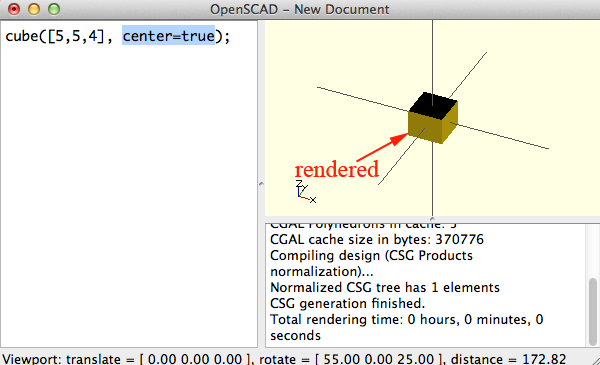600x365 pixels.
Task: Click the console scrollbar thumb
Action: point(592,311)
